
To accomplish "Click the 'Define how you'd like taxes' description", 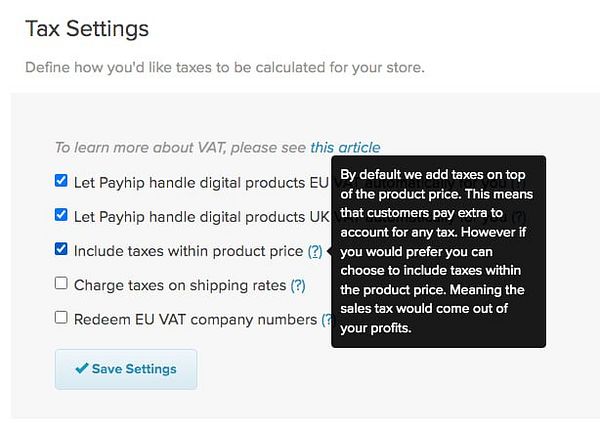I will click(225, 69).
